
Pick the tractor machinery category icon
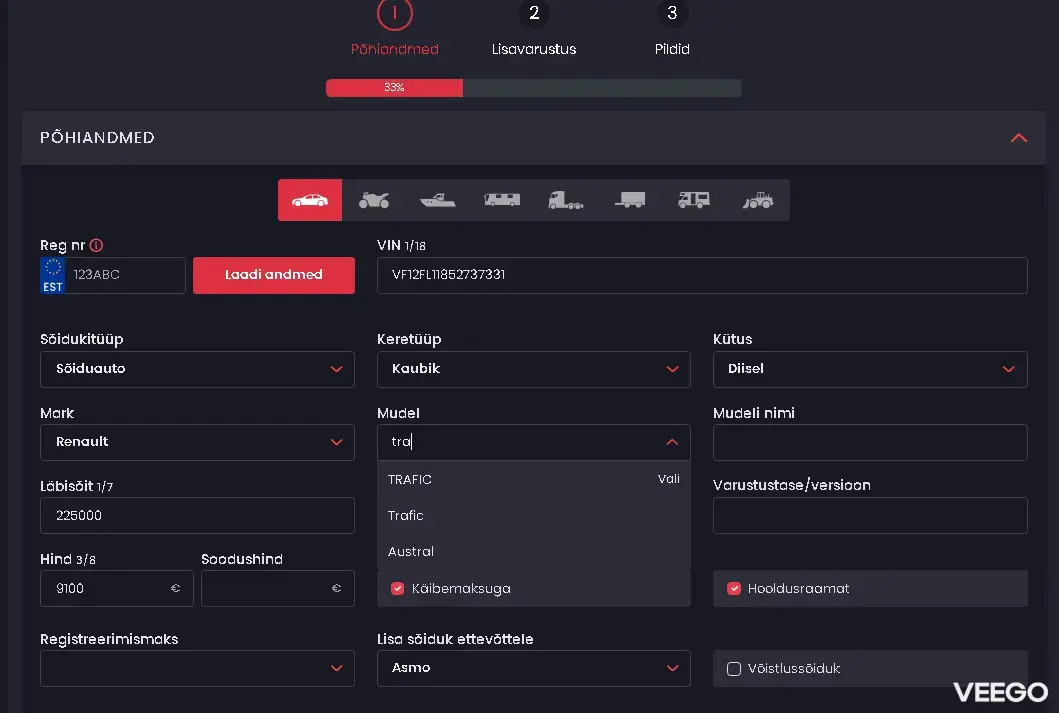click(757, 200)
